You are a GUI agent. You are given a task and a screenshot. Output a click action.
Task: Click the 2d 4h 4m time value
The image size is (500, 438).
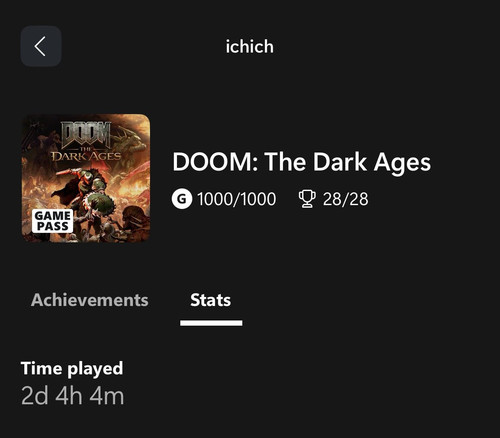[73, 396]
